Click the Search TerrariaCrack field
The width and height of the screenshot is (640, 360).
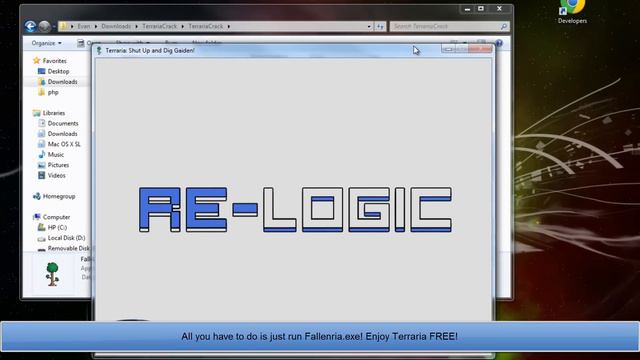(449, 27)
